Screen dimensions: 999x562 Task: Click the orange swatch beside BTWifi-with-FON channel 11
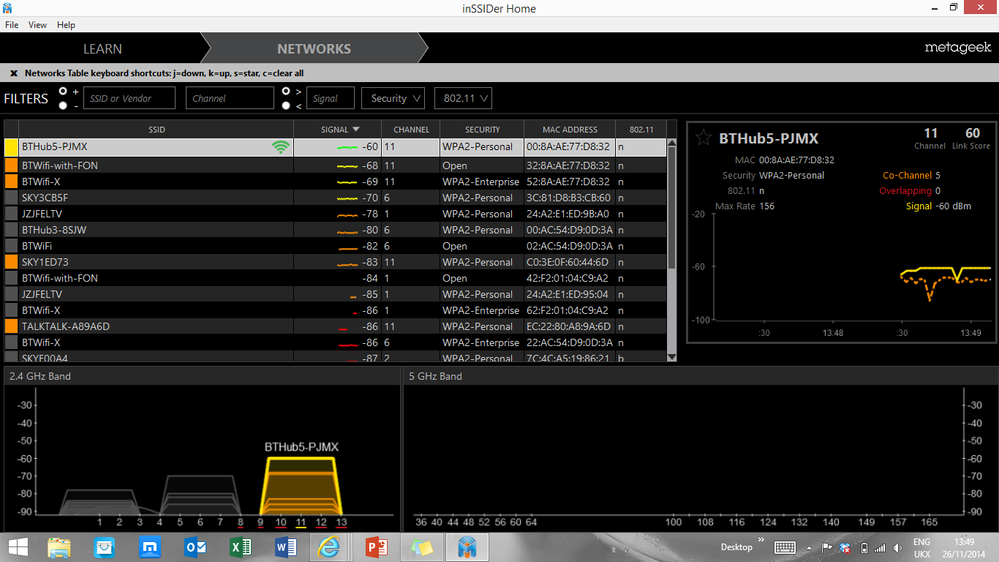(x=11, y=166)
